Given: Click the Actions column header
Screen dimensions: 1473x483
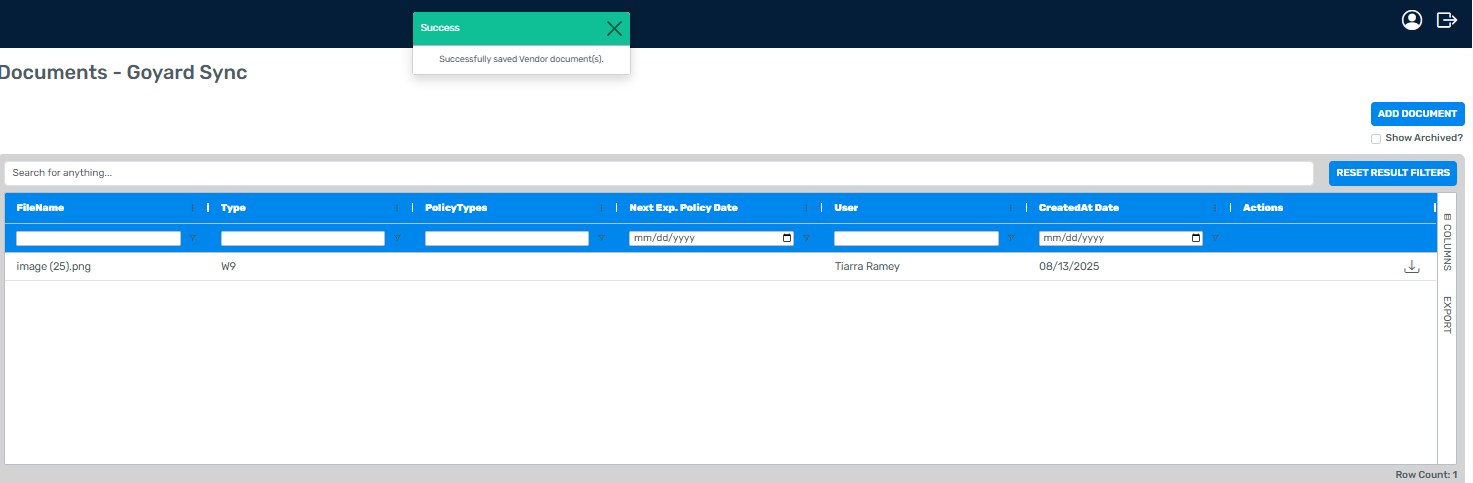Looking at the screenshot, I should pos(1263,208).
